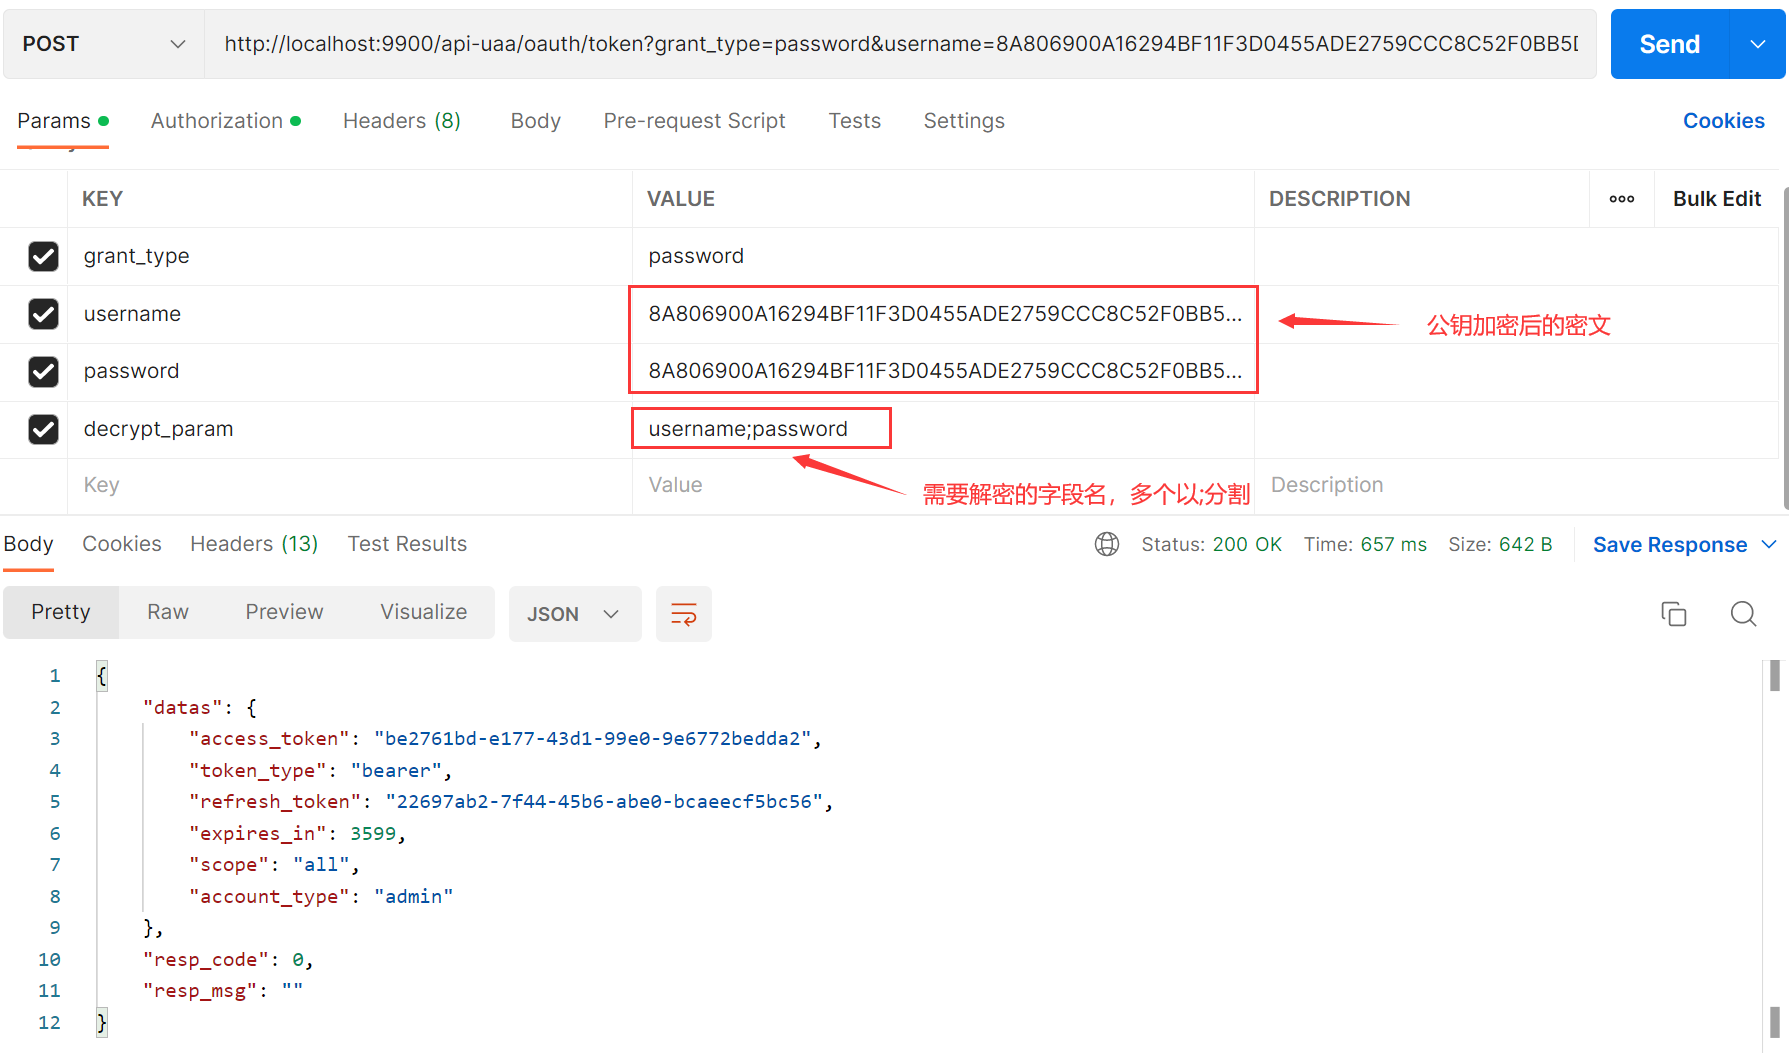1789x1053 pixels.
Task: Click the token_type value "bearer"
Action: coord(396,771)
